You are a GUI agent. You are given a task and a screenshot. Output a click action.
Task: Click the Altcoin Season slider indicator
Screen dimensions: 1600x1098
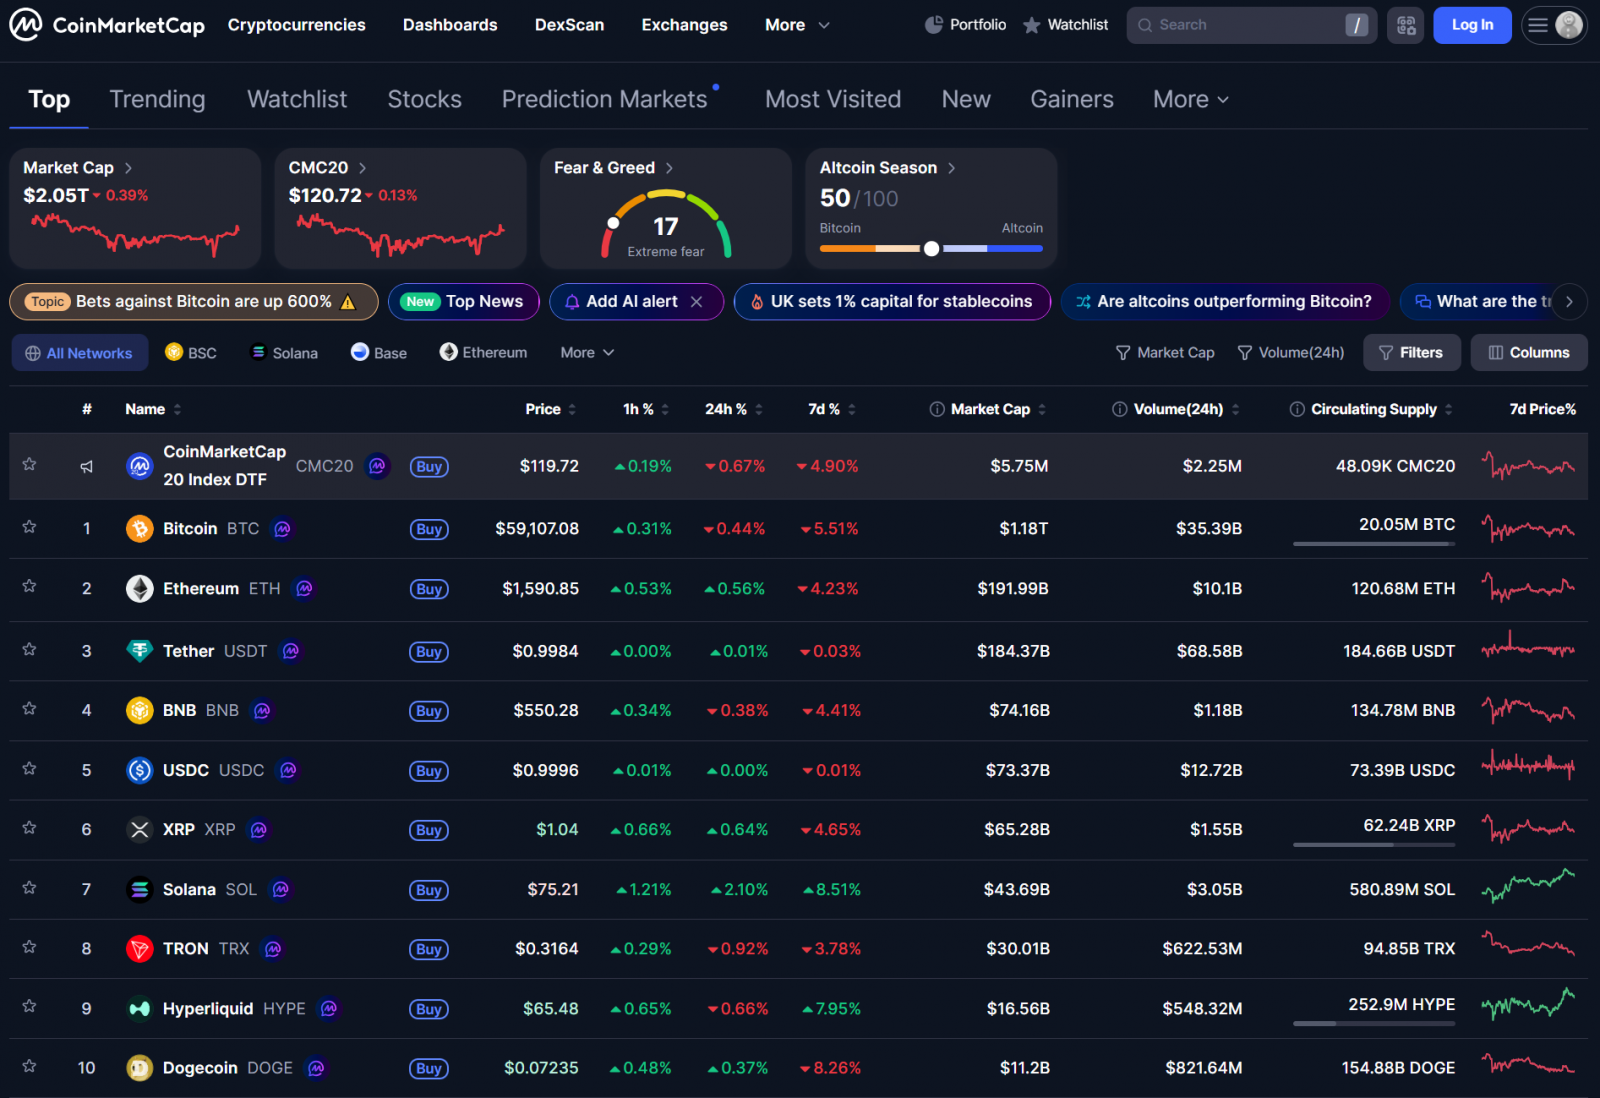click(x=931, y=248)
